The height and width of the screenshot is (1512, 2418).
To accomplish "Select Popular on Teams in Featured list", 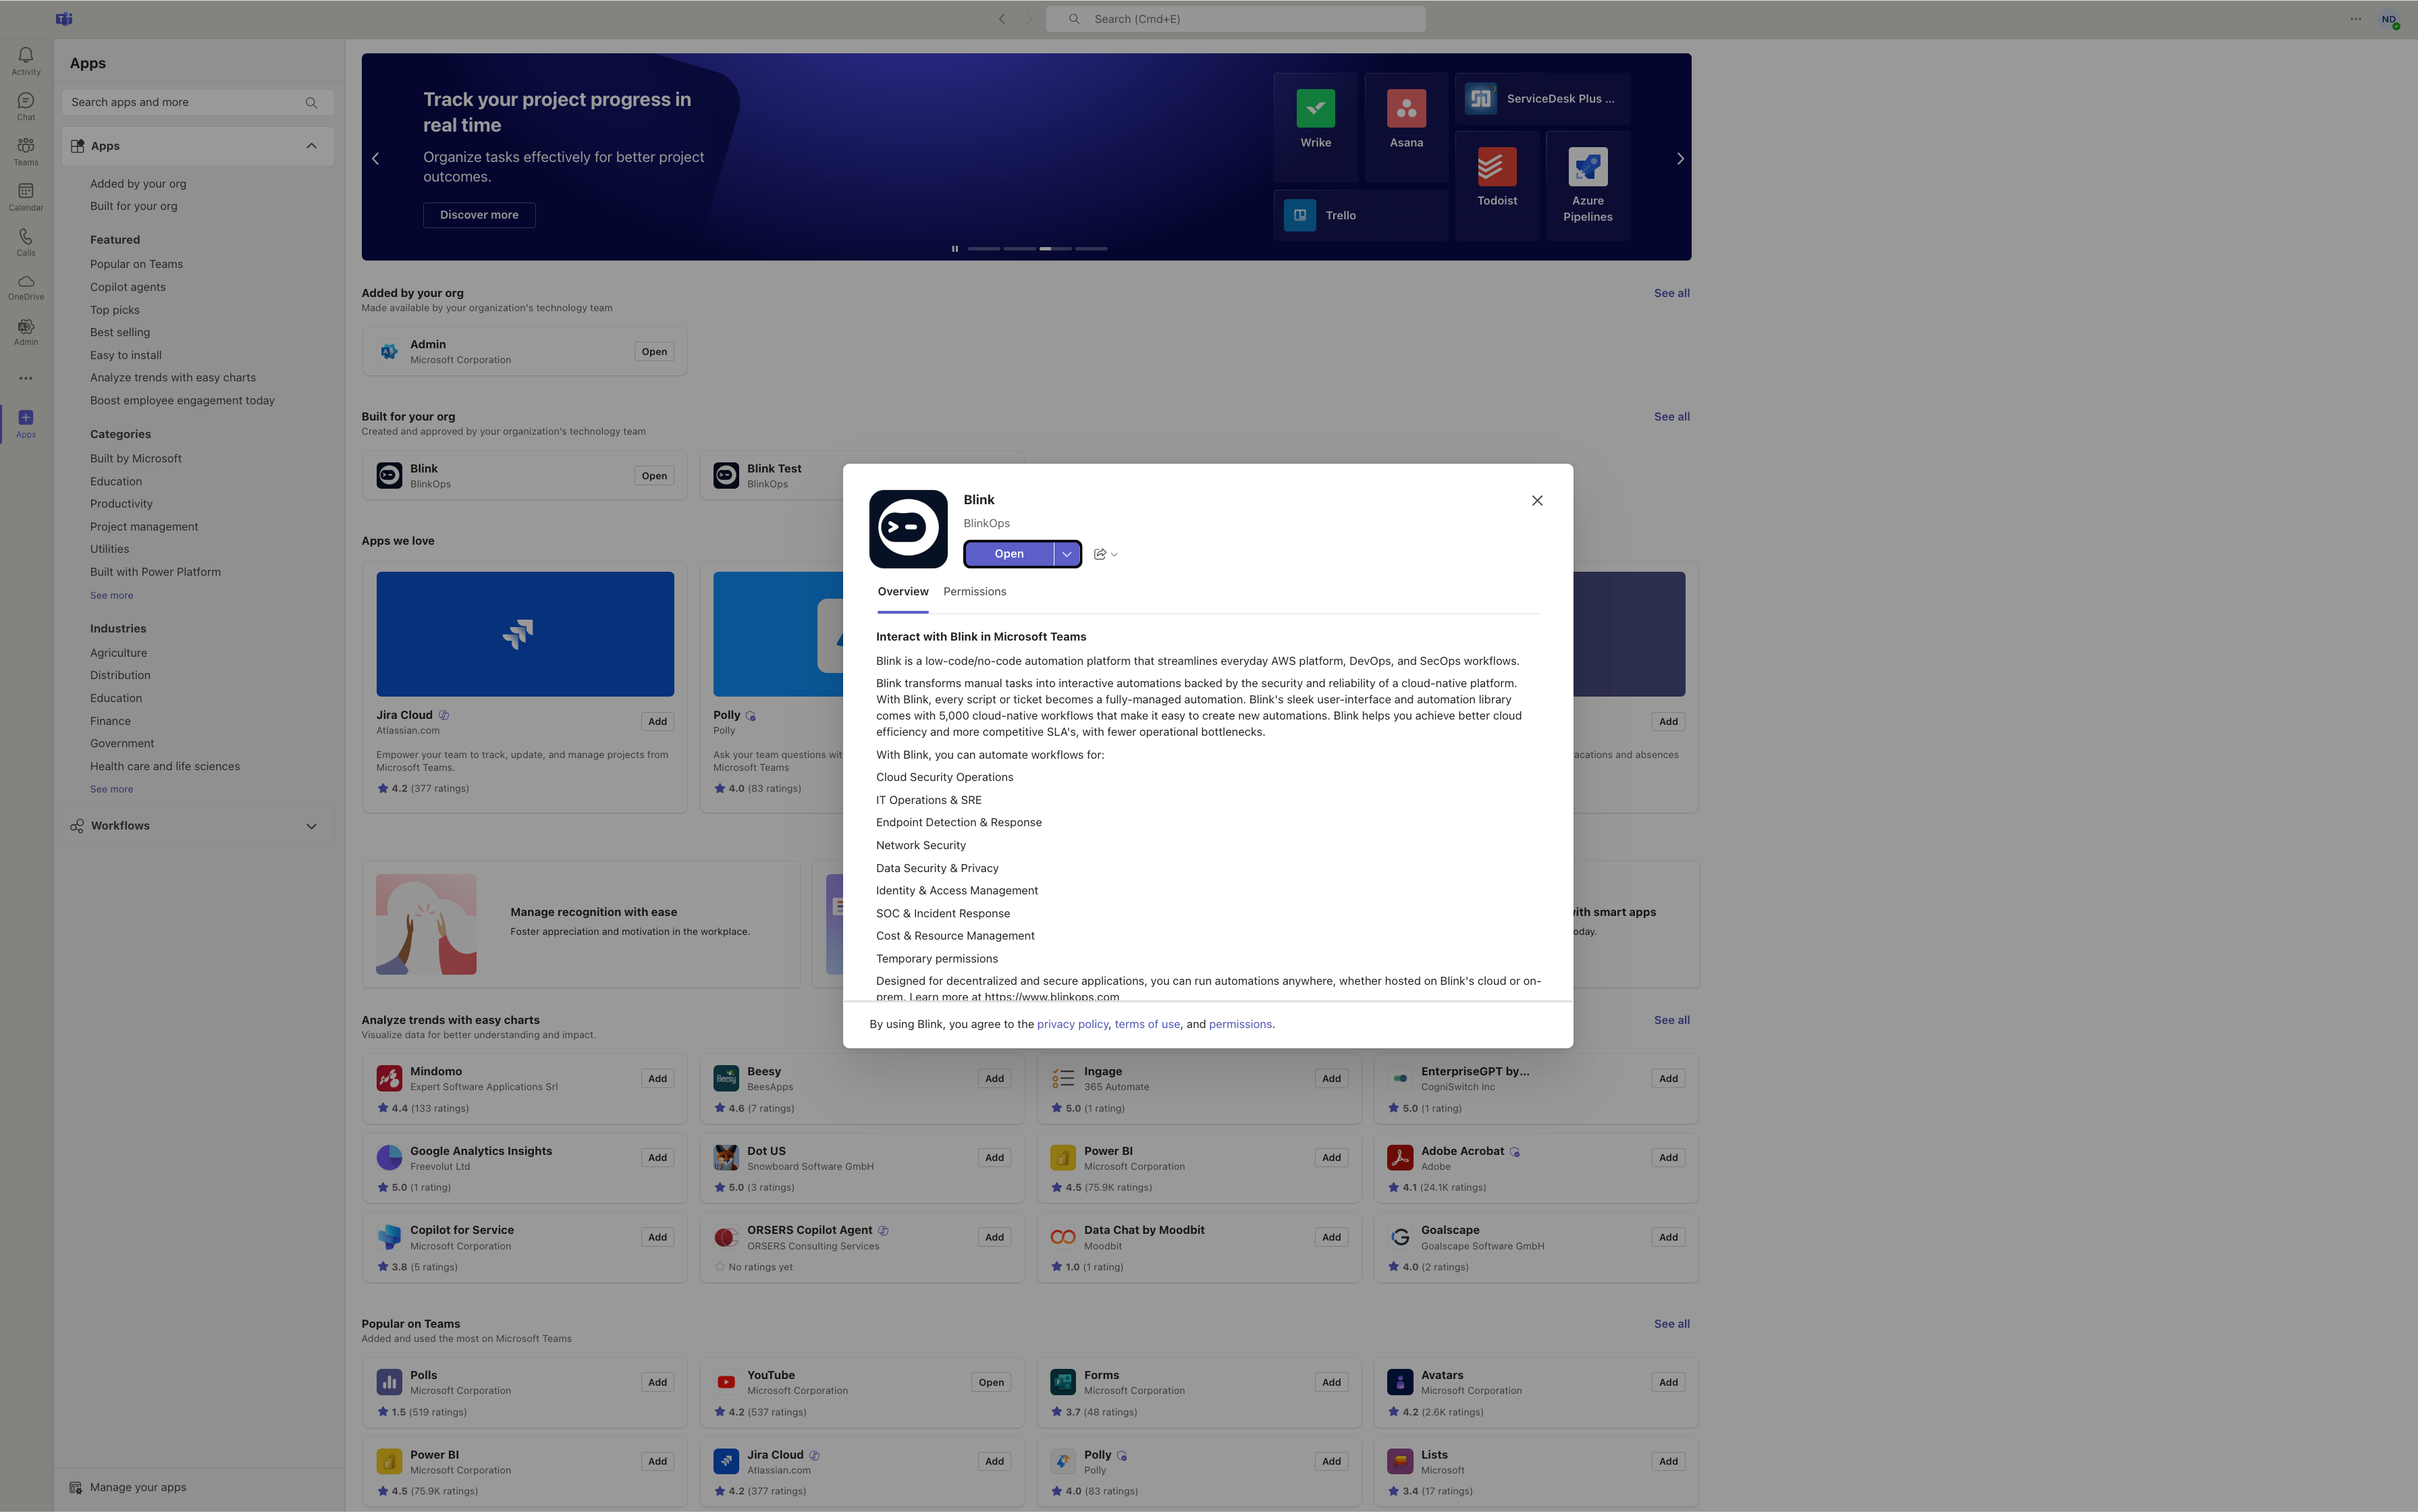I will (136, 264).
